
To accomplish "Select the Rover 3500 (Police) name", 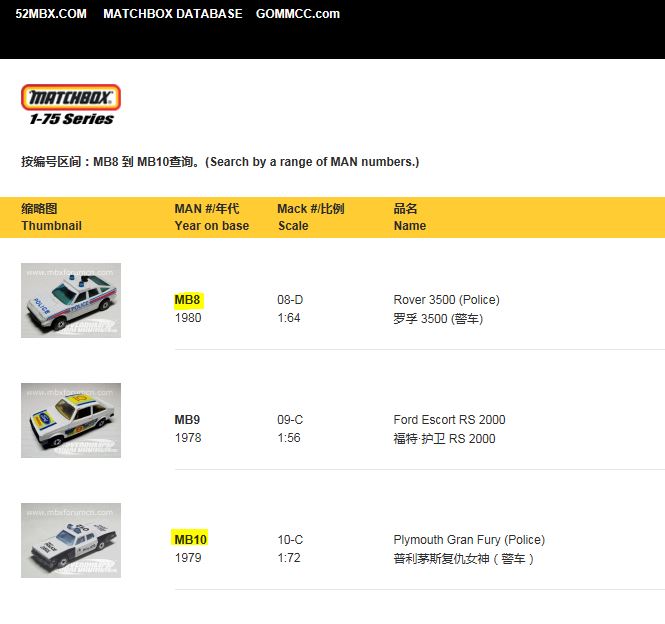I will point(446,300).
